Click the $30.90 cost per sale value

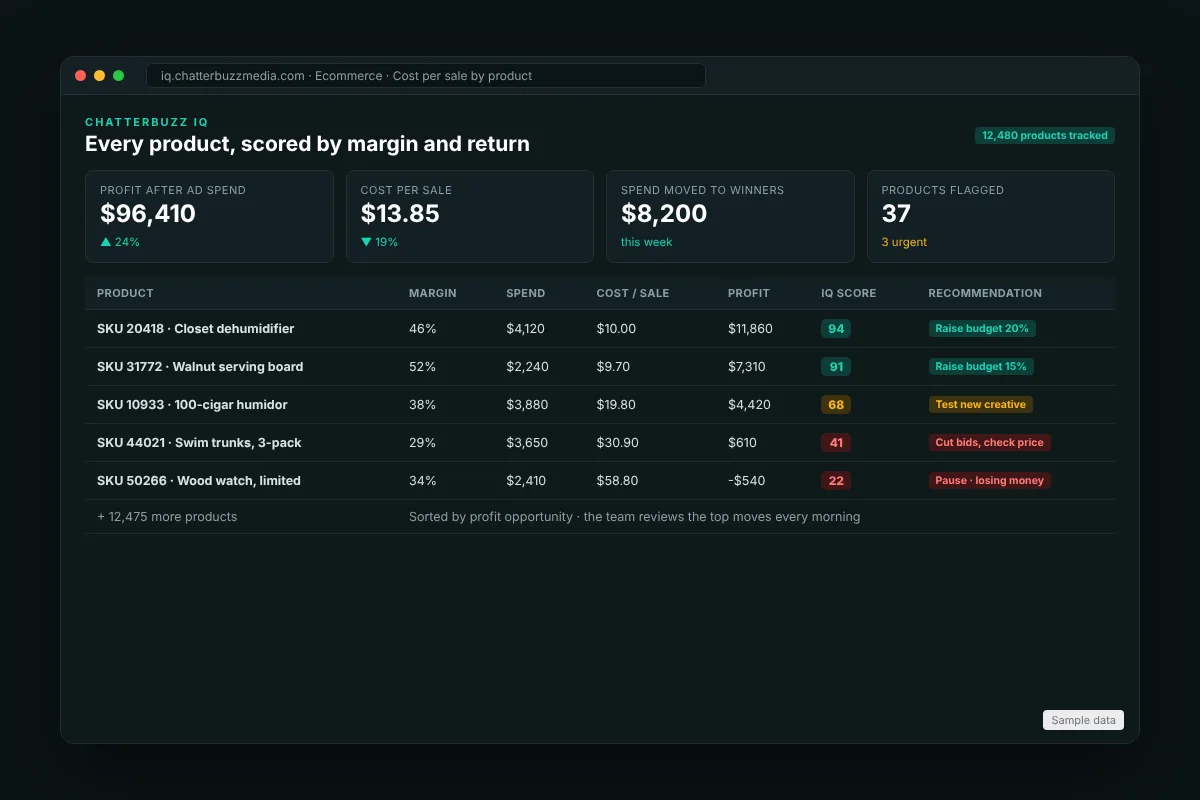point(618,443)
